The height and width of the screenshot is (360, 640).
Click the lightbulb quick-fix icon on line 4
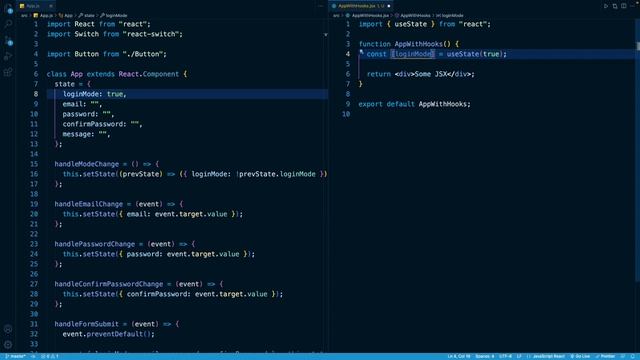[361, 52]
